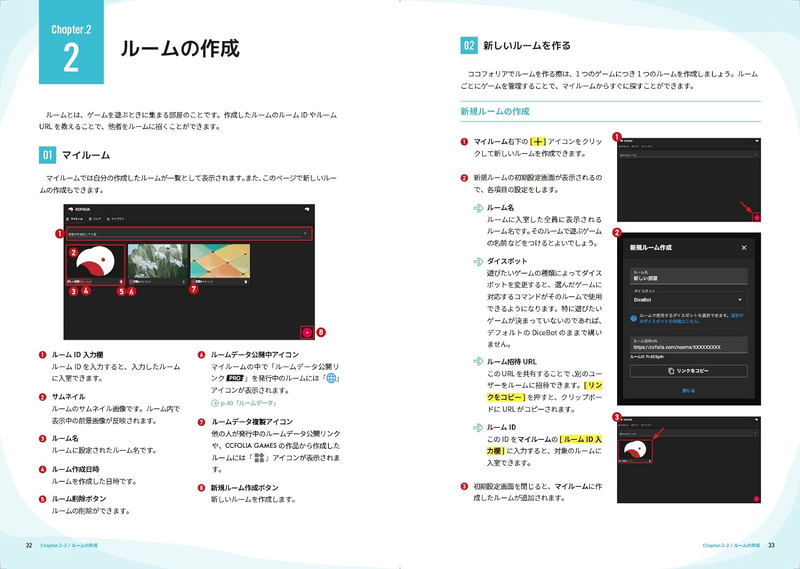Image resolution: width=800 pixels, height=569 pixels.
Task: Select the マイルーム tab in the large screenshot
Action: [x=75, y=219]
